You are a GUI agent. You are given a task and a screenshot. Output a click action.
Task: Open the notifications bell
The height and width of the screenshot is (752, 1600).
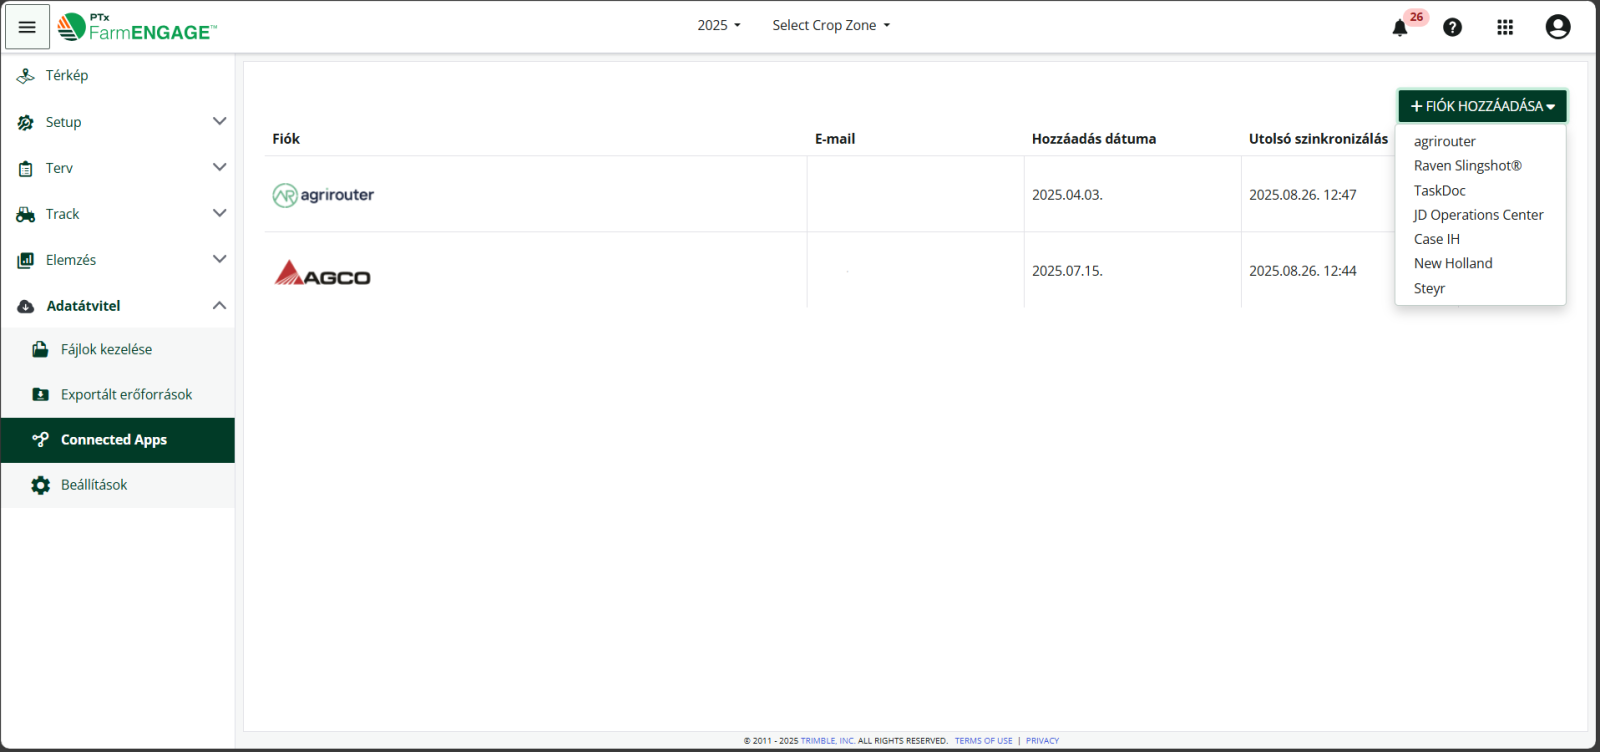(x=1400, y=28)
